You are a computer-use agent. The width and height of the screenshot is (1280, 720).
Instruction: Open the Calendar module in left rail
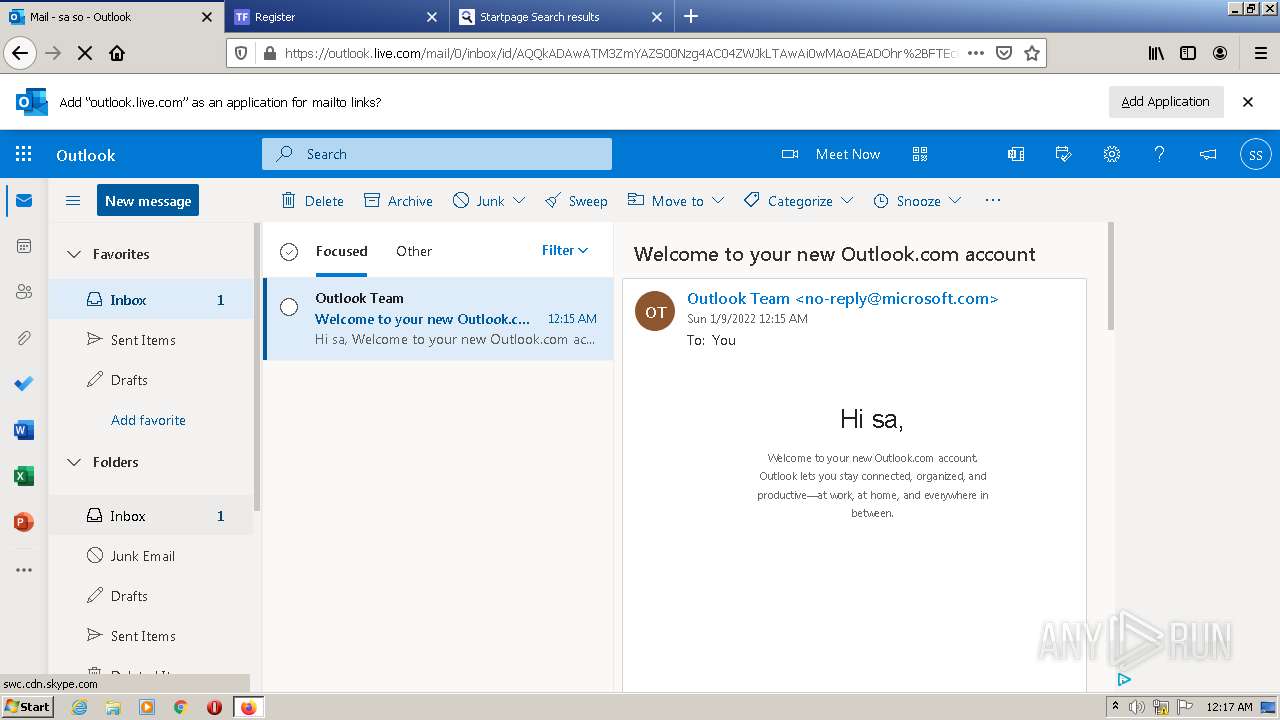click(24, 246)
